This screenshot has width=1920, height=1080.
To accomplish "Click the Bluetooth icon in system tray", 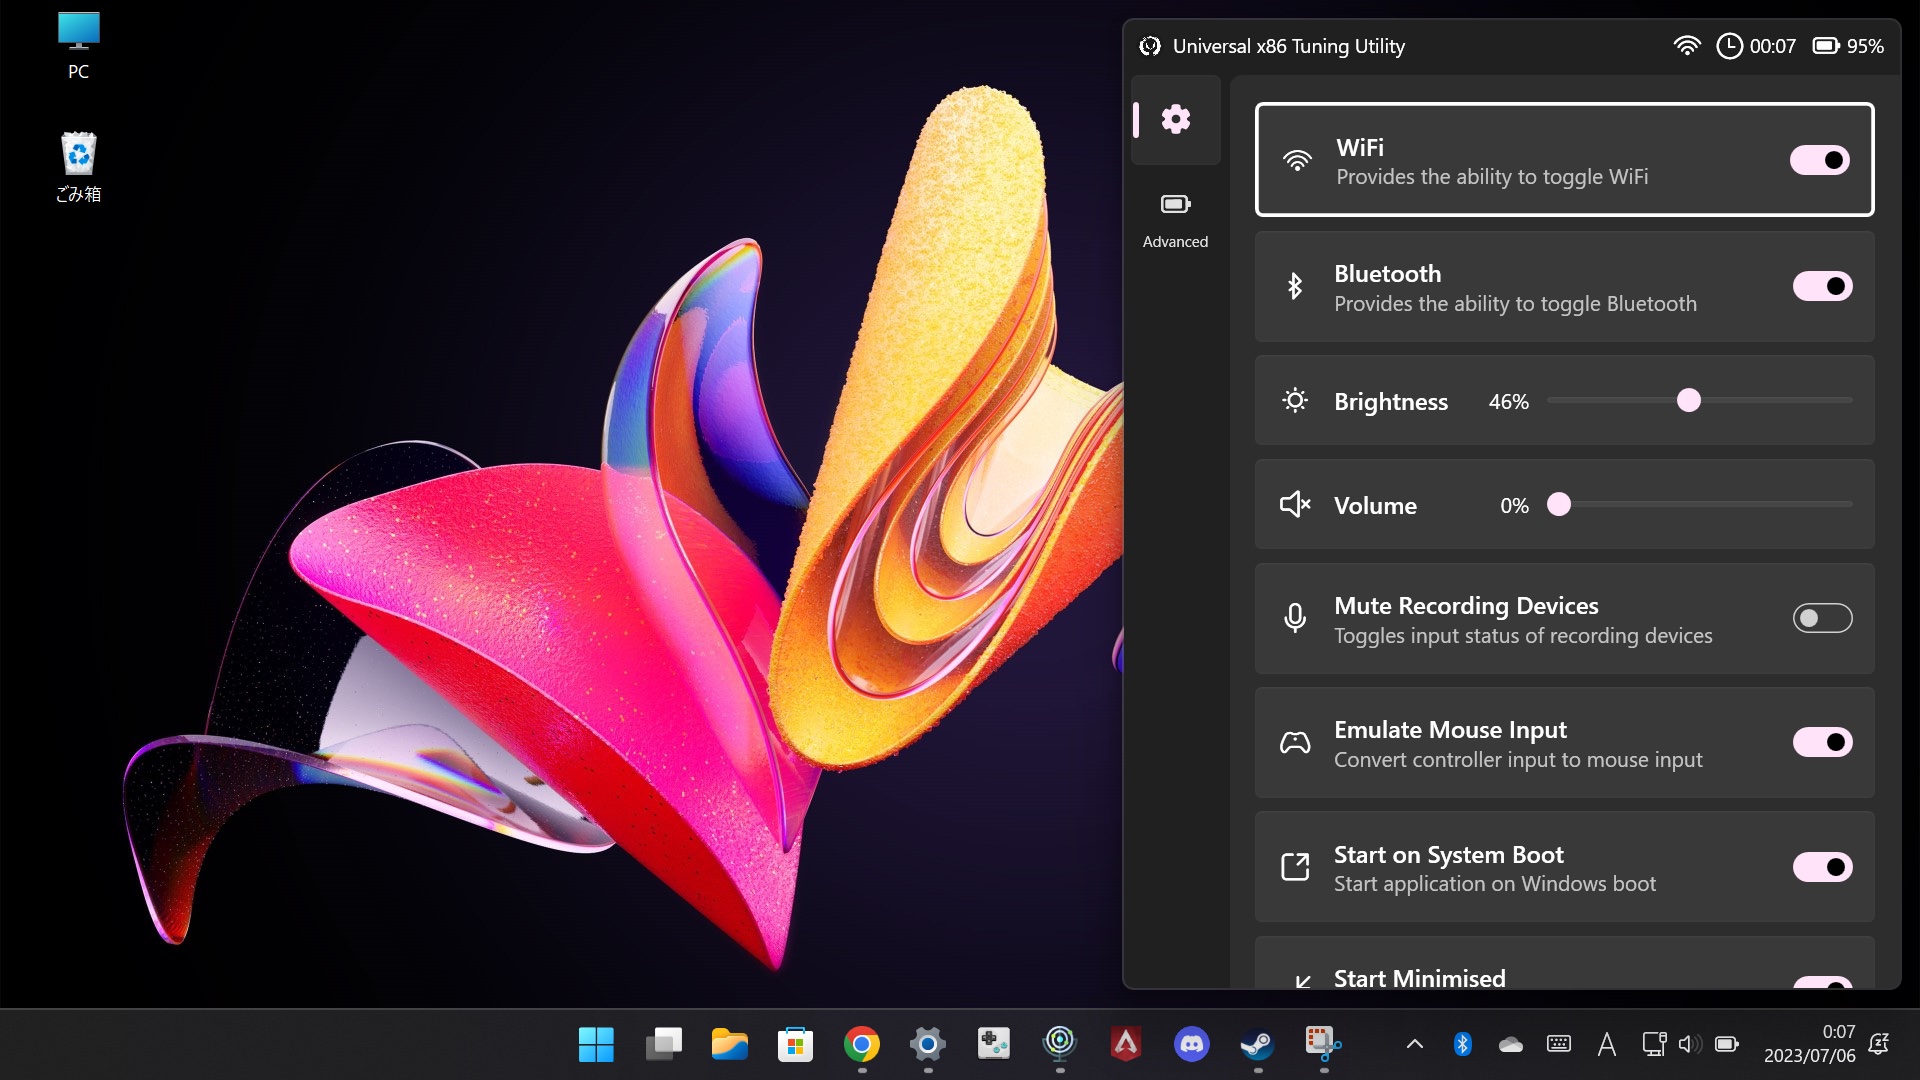I will point(1462,1045).
